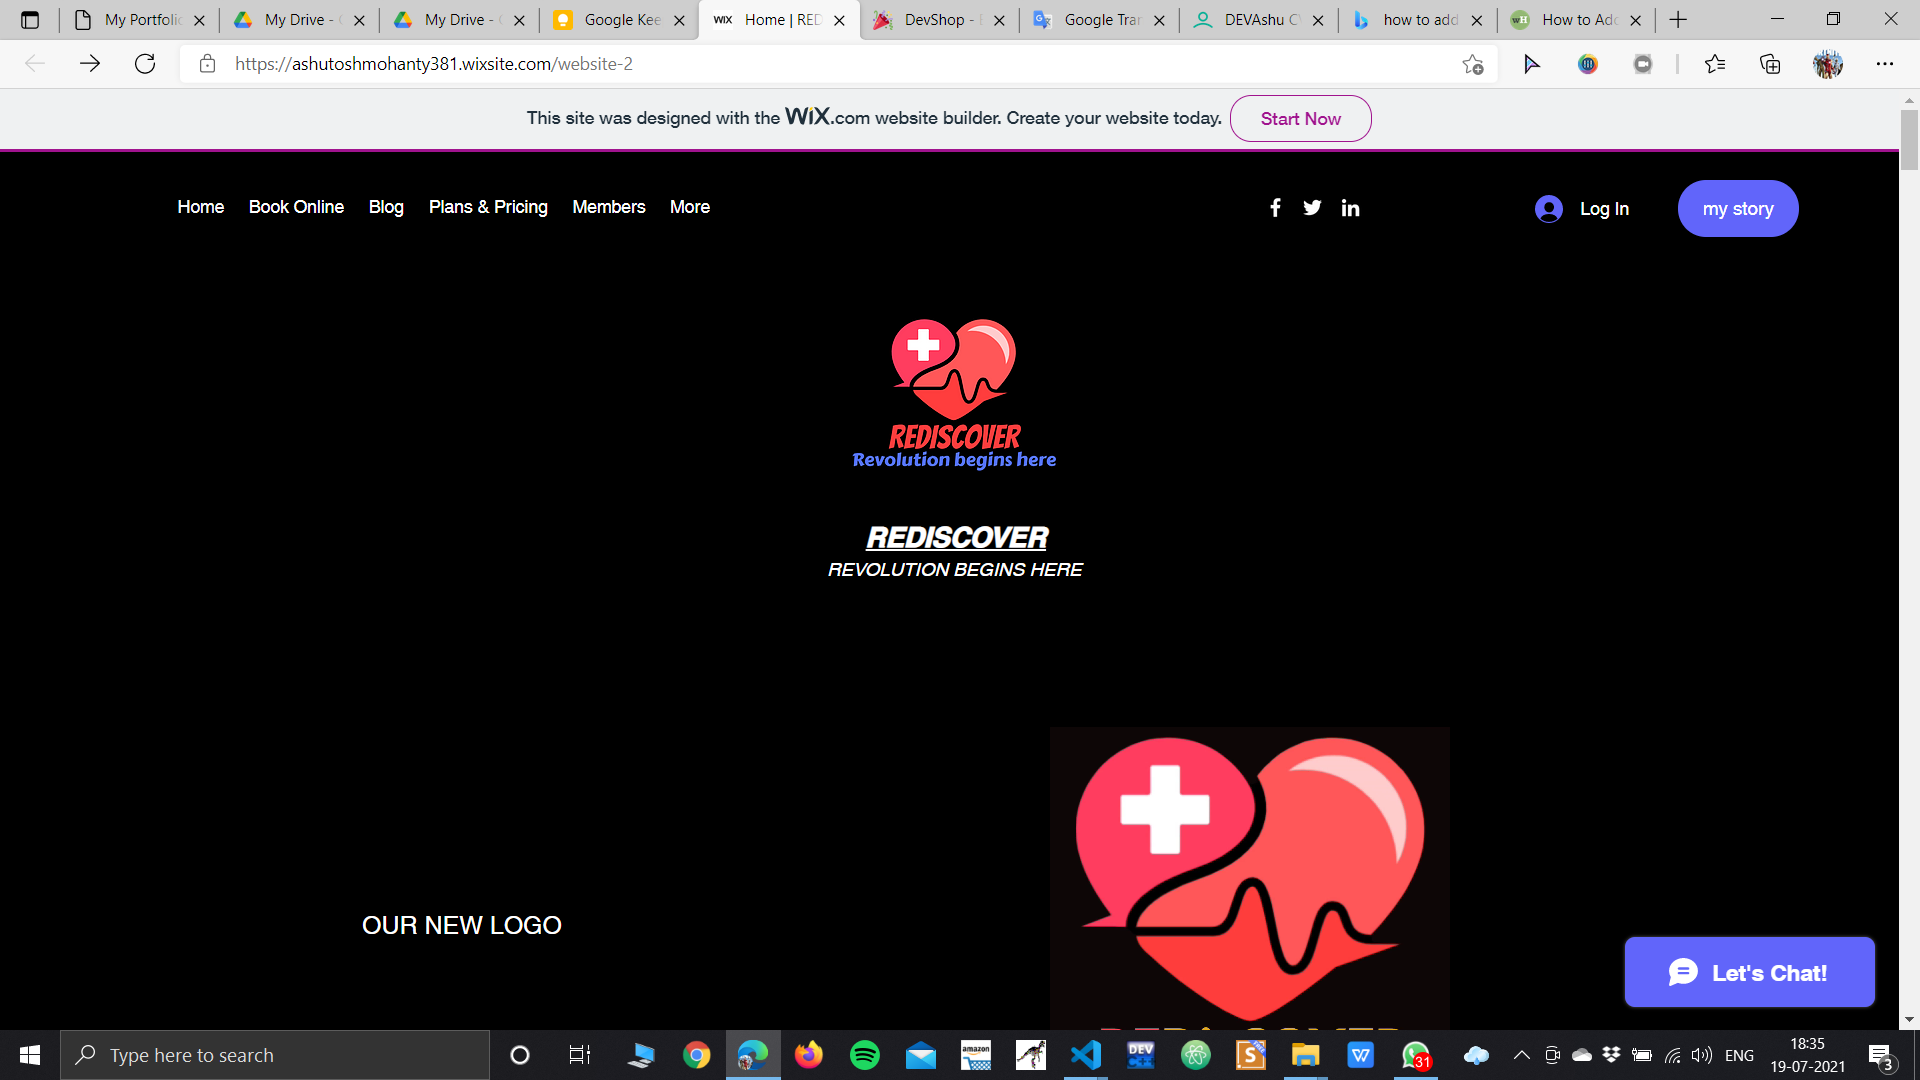Viewport: 1920px width, 1080px height.
Task: Switch to the DevShop tab
Action: click(939, 20)
